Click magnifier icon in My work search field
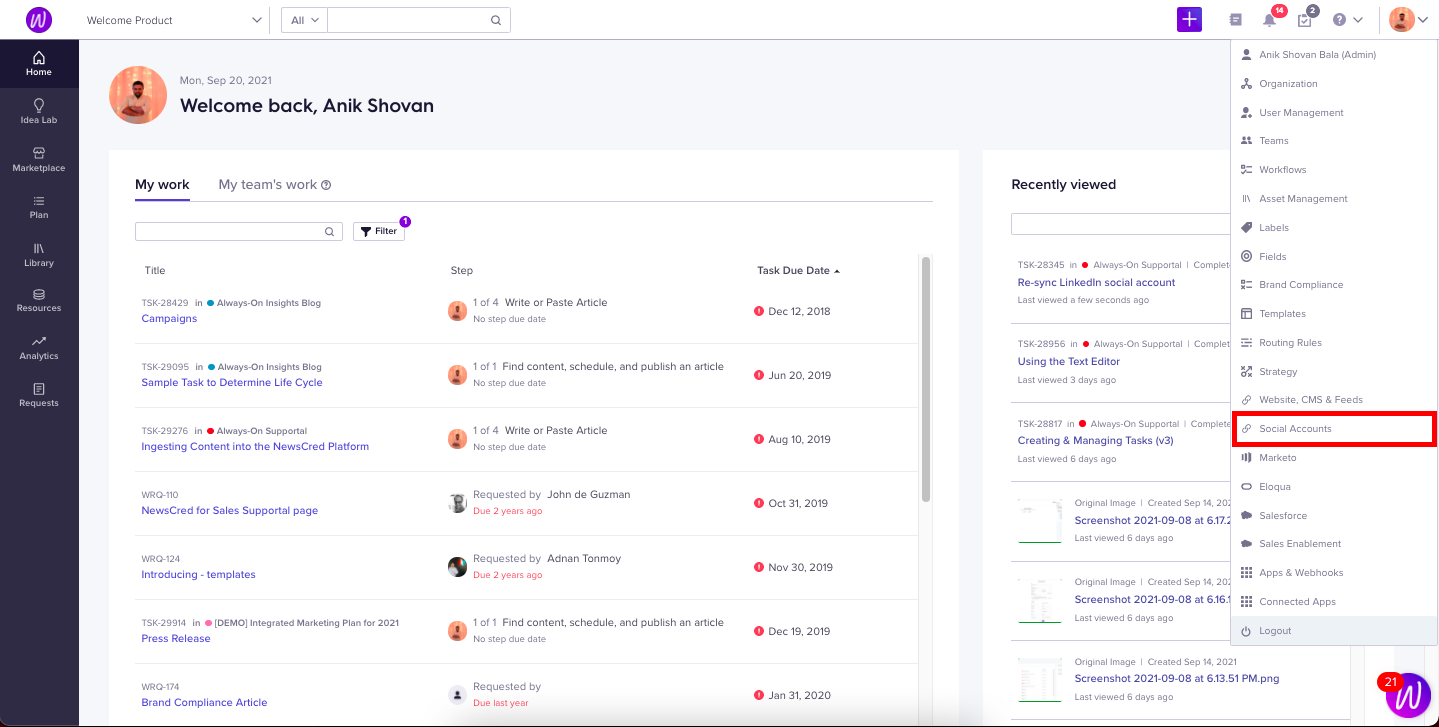 pyautogui.click(x=329, y=232)
